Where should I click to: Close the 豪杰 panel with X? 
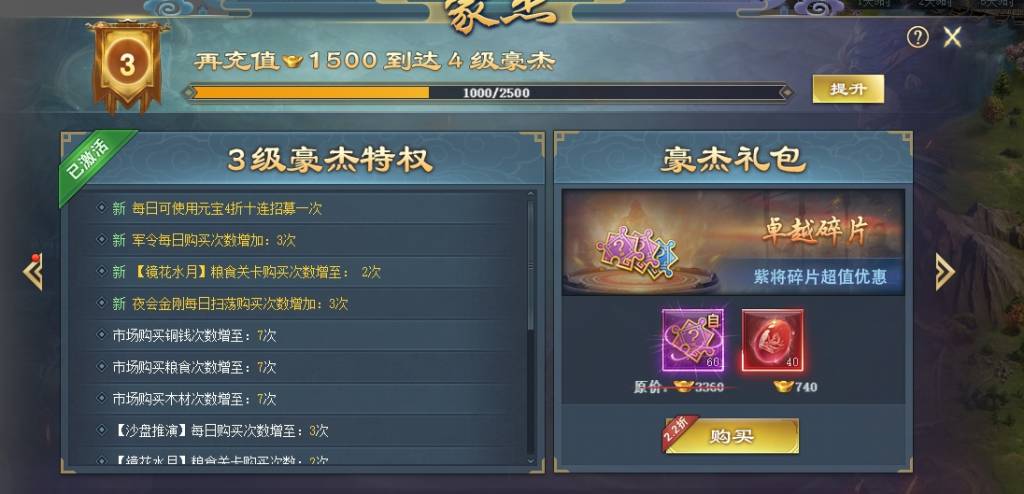(x=952, y=37)
